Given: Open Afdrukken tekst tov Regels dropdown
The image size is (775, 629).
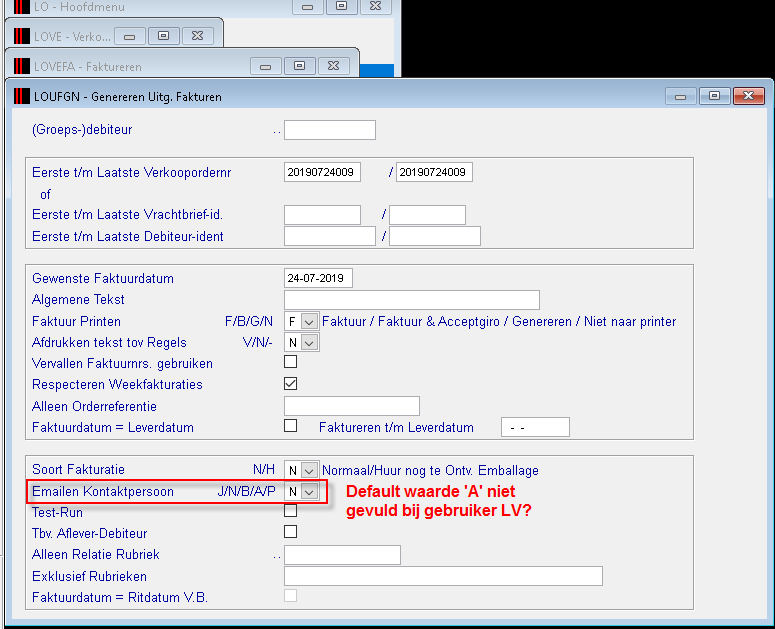Looking at the screenshot, I should pyautogui.click(x=309, y=342).
